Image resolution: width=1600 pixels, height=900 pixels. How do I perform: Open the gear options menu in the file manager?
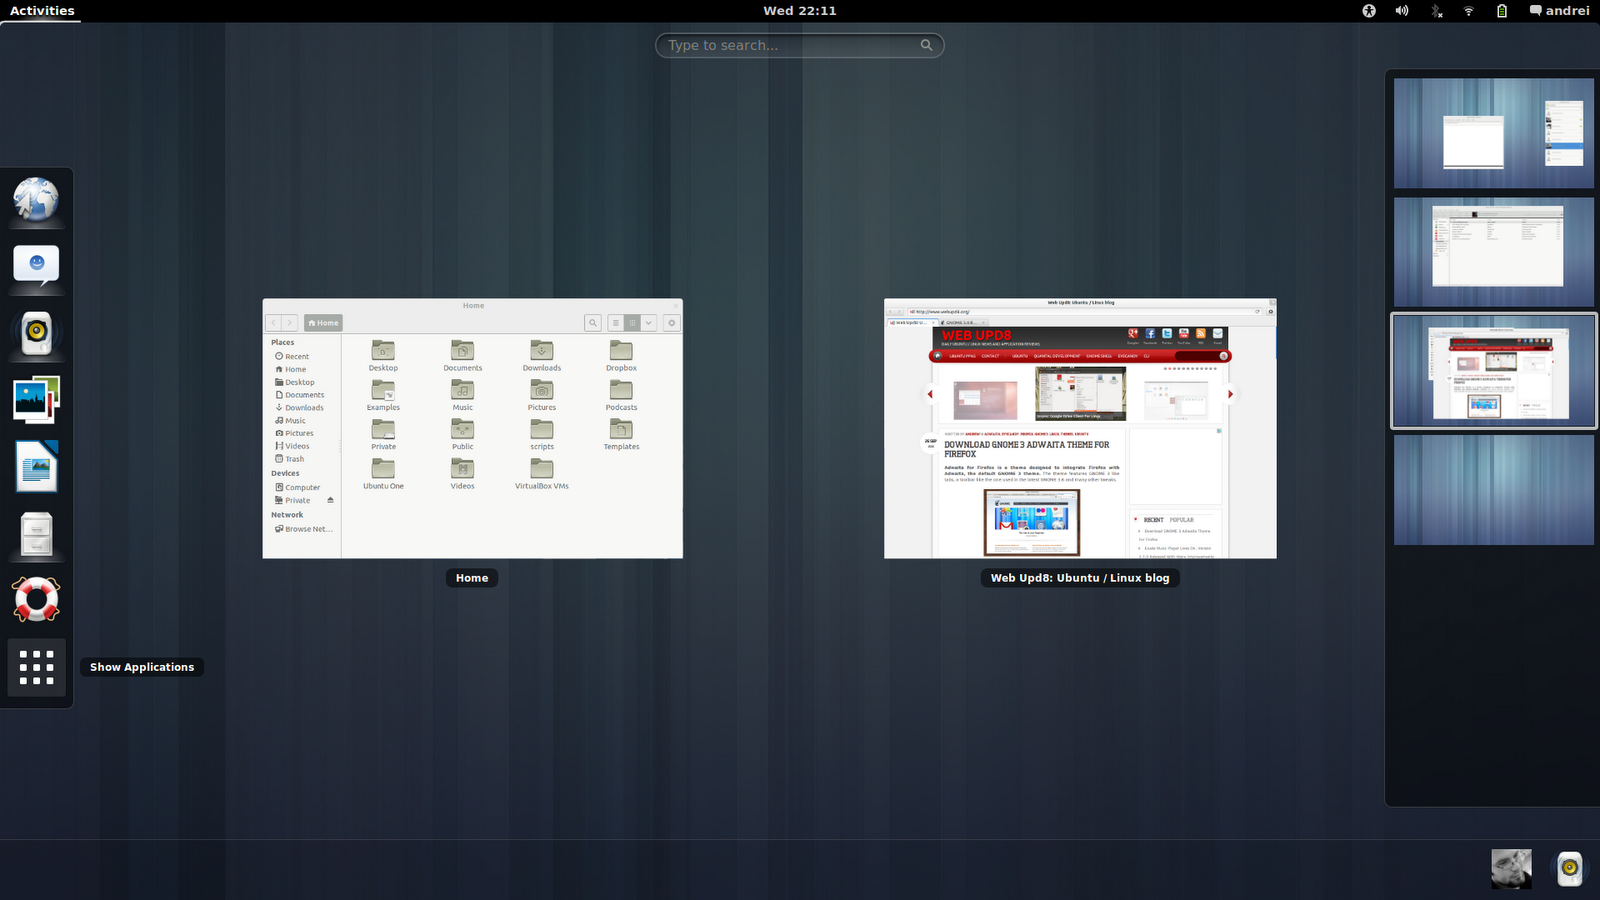(671, 322)
